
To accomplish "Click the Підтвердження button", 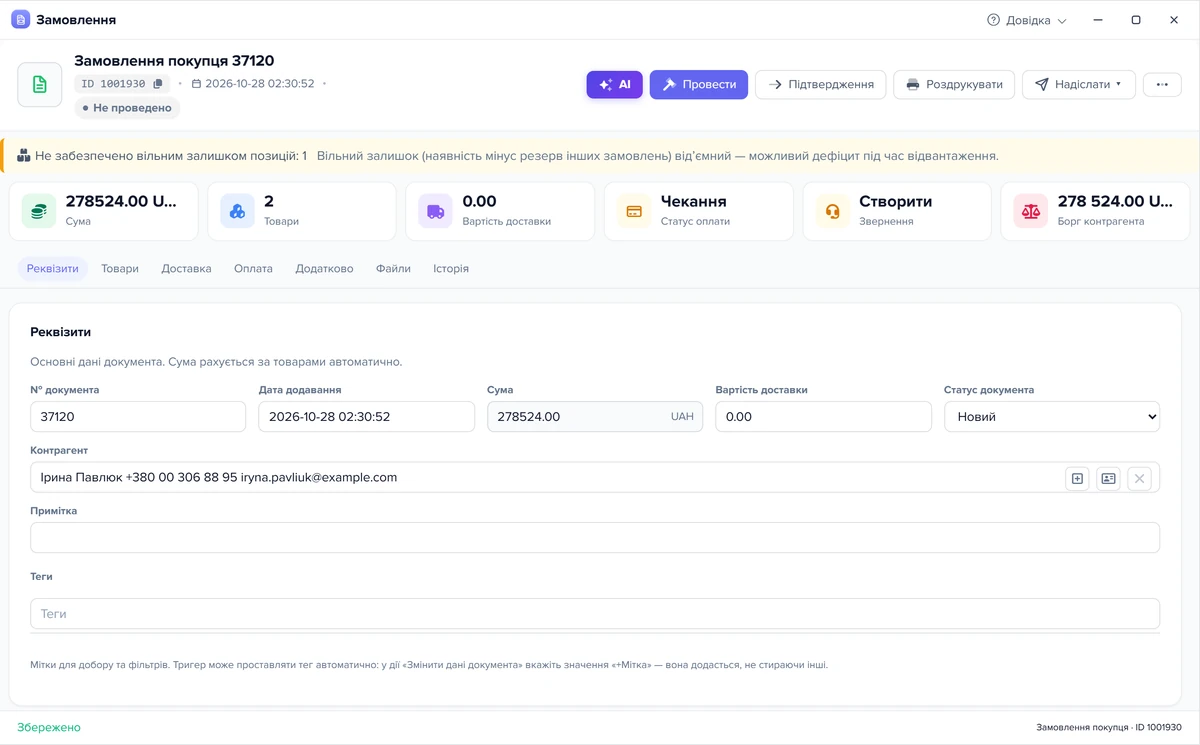I will click(821, 85).
